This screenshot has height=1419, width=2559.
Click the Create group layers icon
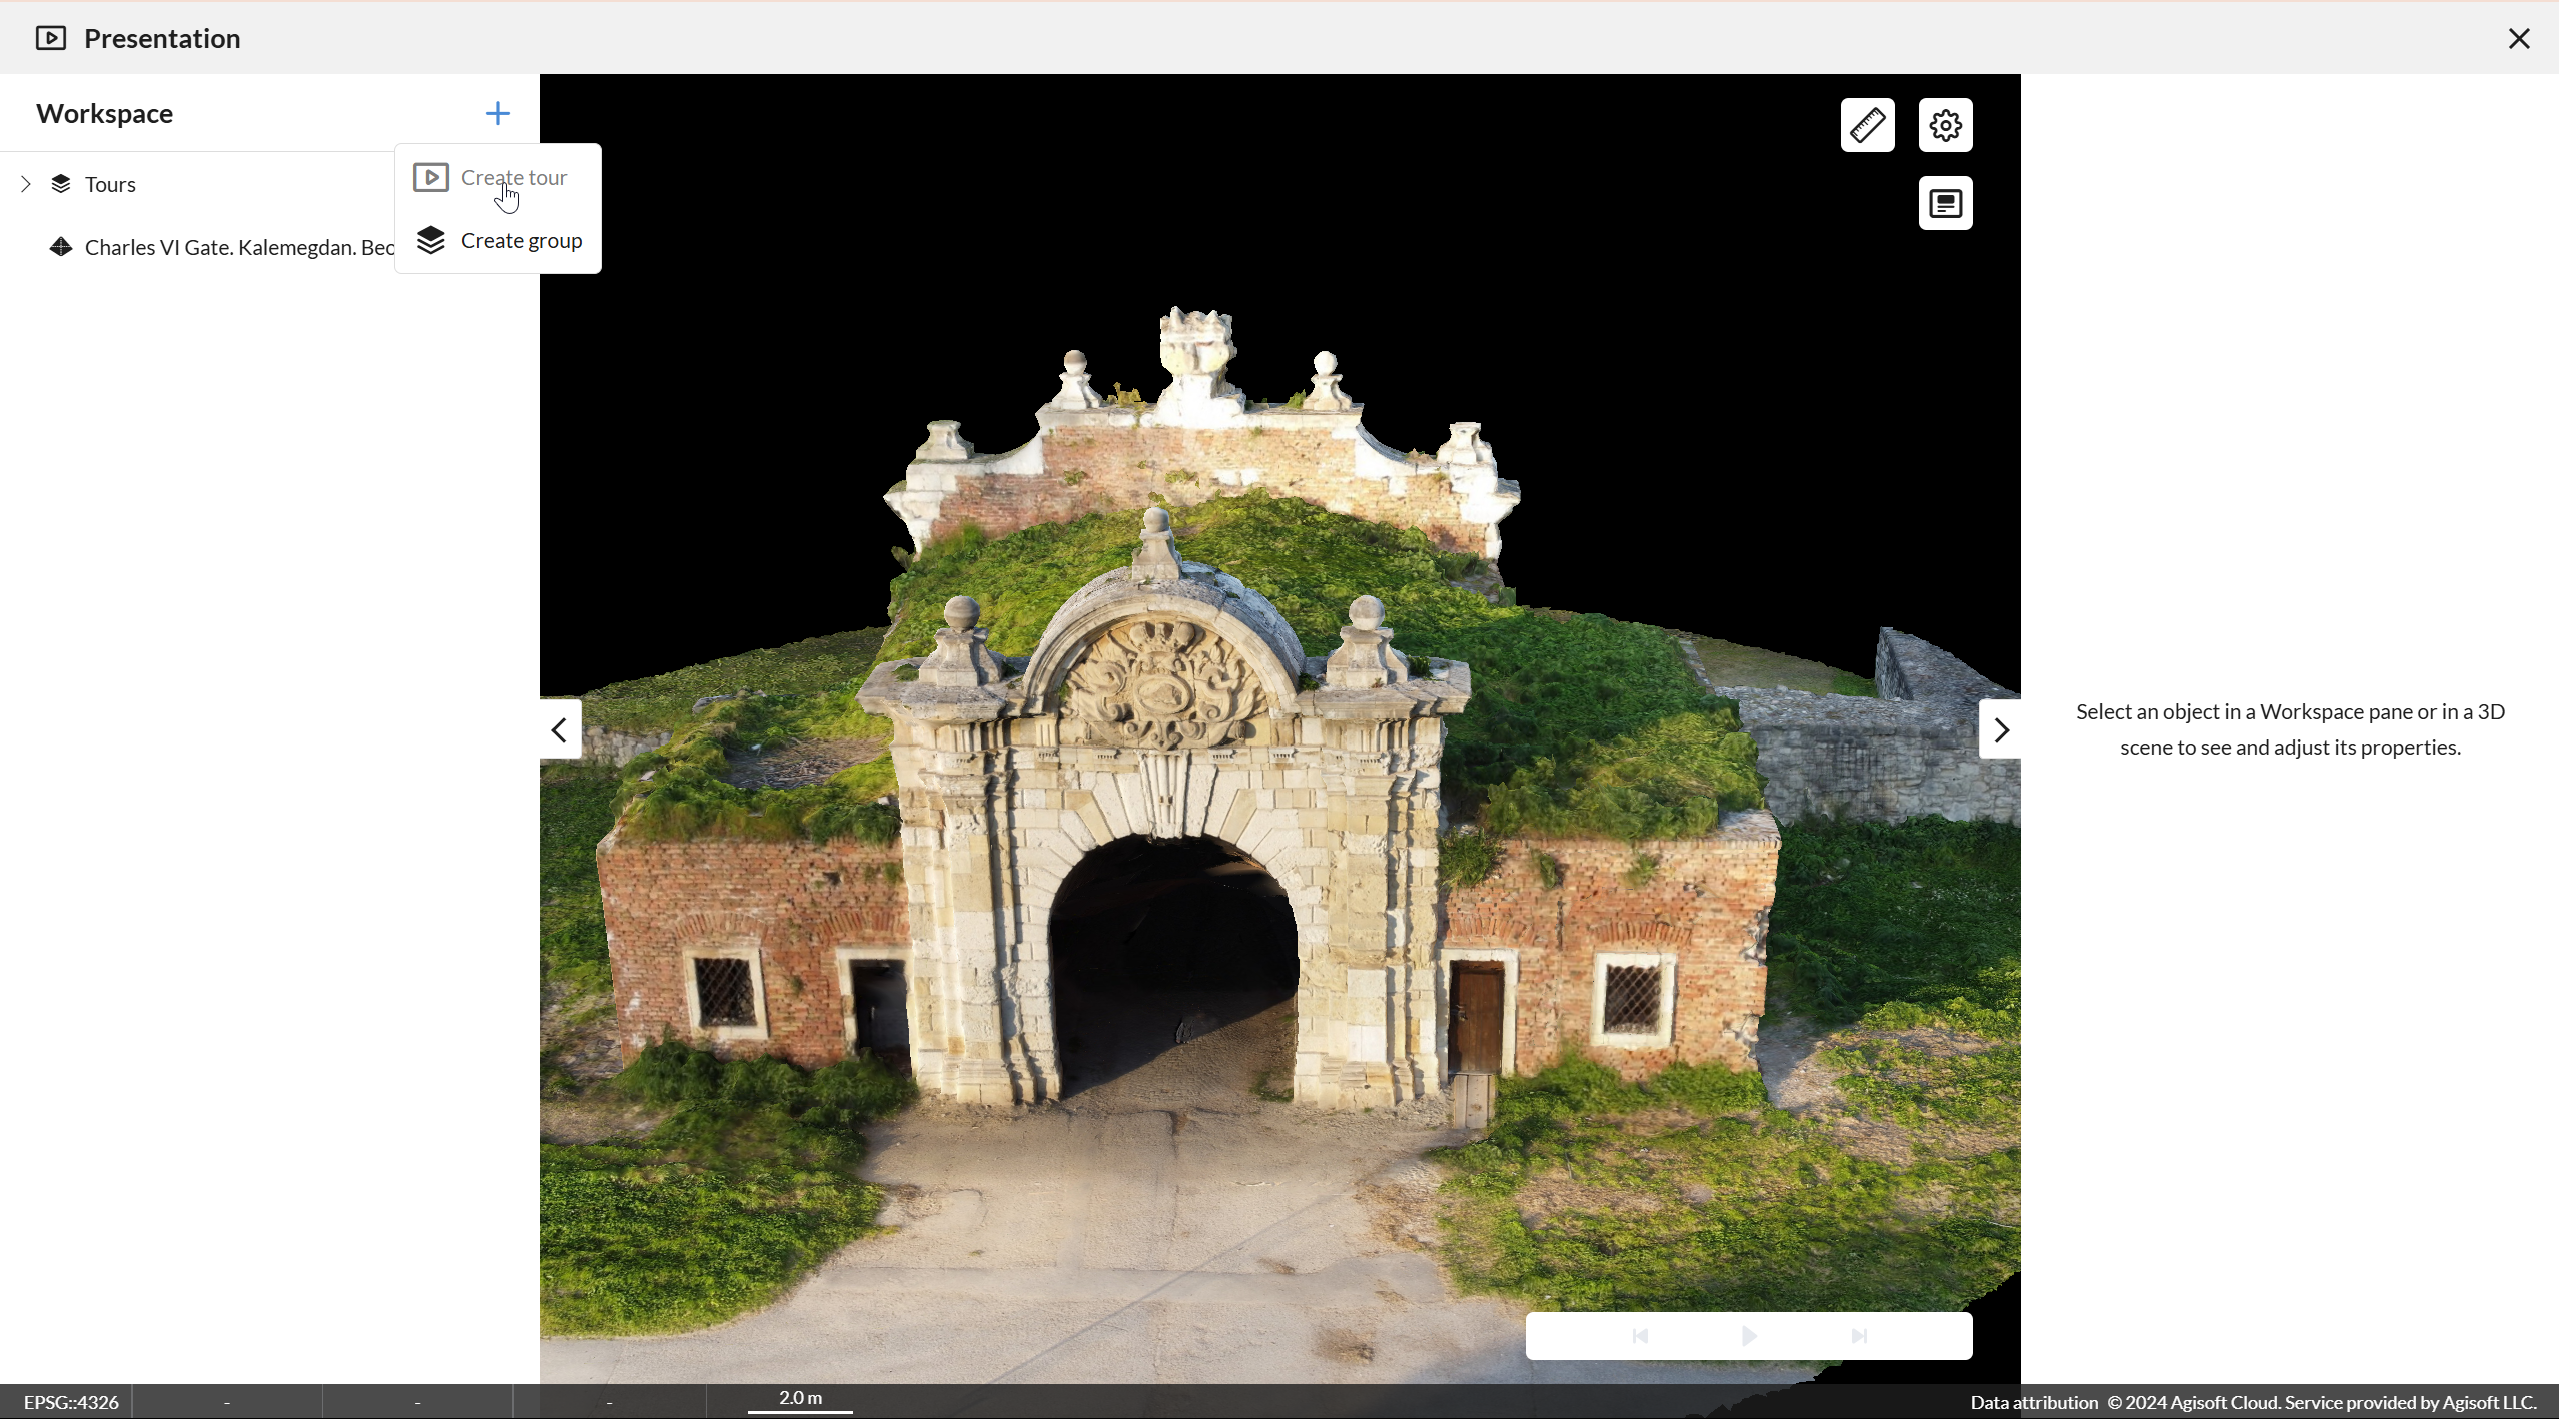point(431,241)
